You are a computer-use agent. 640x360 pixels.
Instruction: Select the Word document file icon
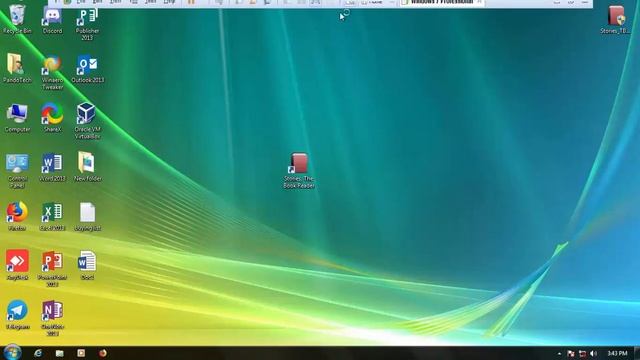(87, 265)
